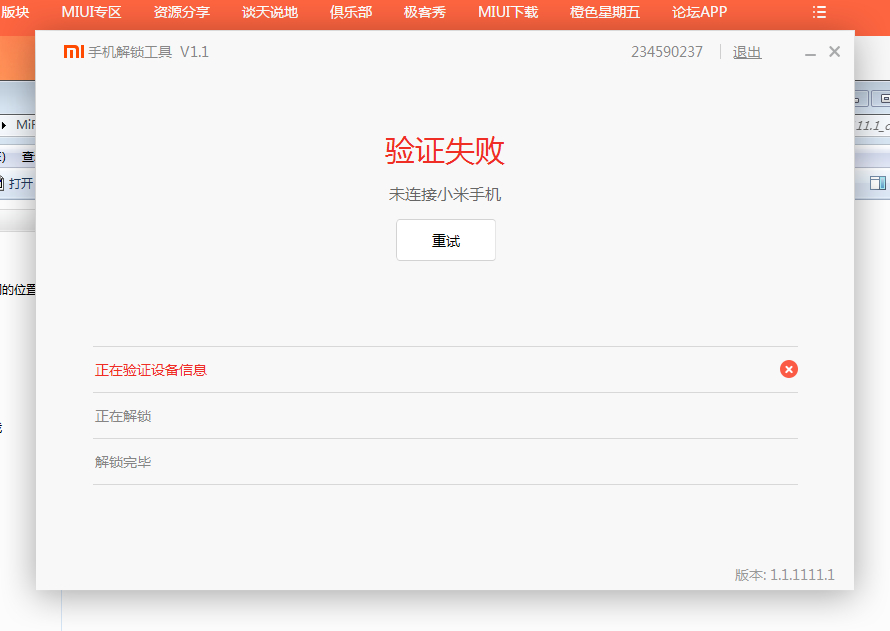Viewport: 890px width, 631px height.
Task: Open the 论坛APP forum menu
Action: (699, 12)
